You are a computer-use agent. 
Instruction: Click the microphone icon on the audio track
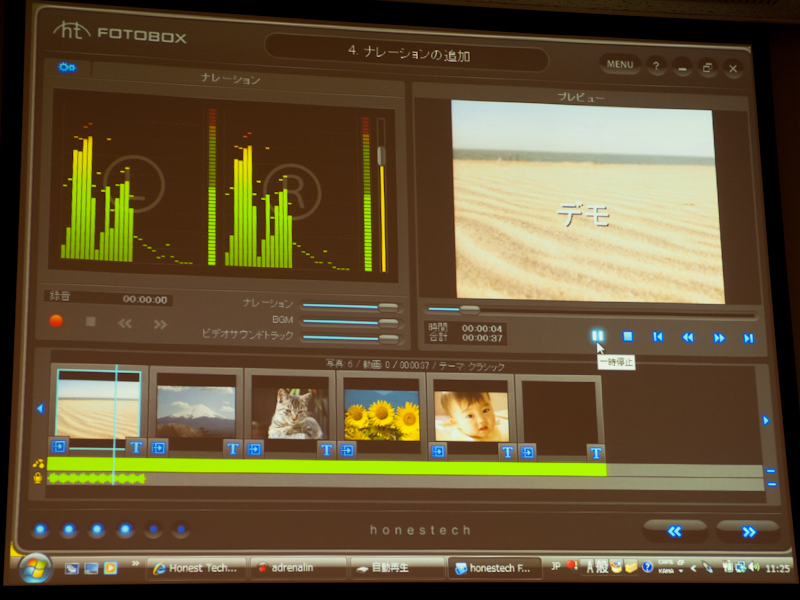click(x=36, y=478)
